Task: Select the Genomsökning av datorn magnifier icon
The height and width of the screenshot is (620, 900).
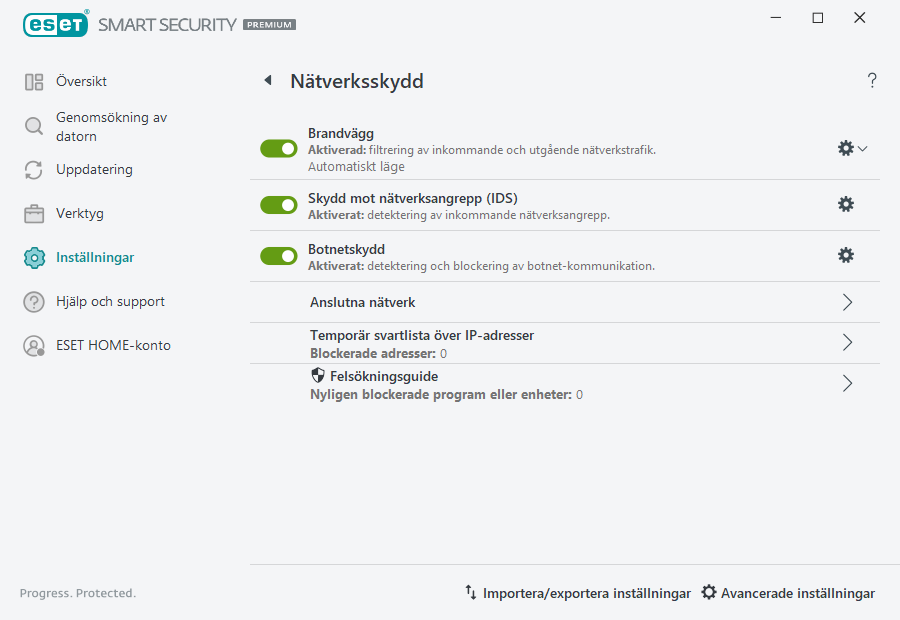Action: click(31, 127)
